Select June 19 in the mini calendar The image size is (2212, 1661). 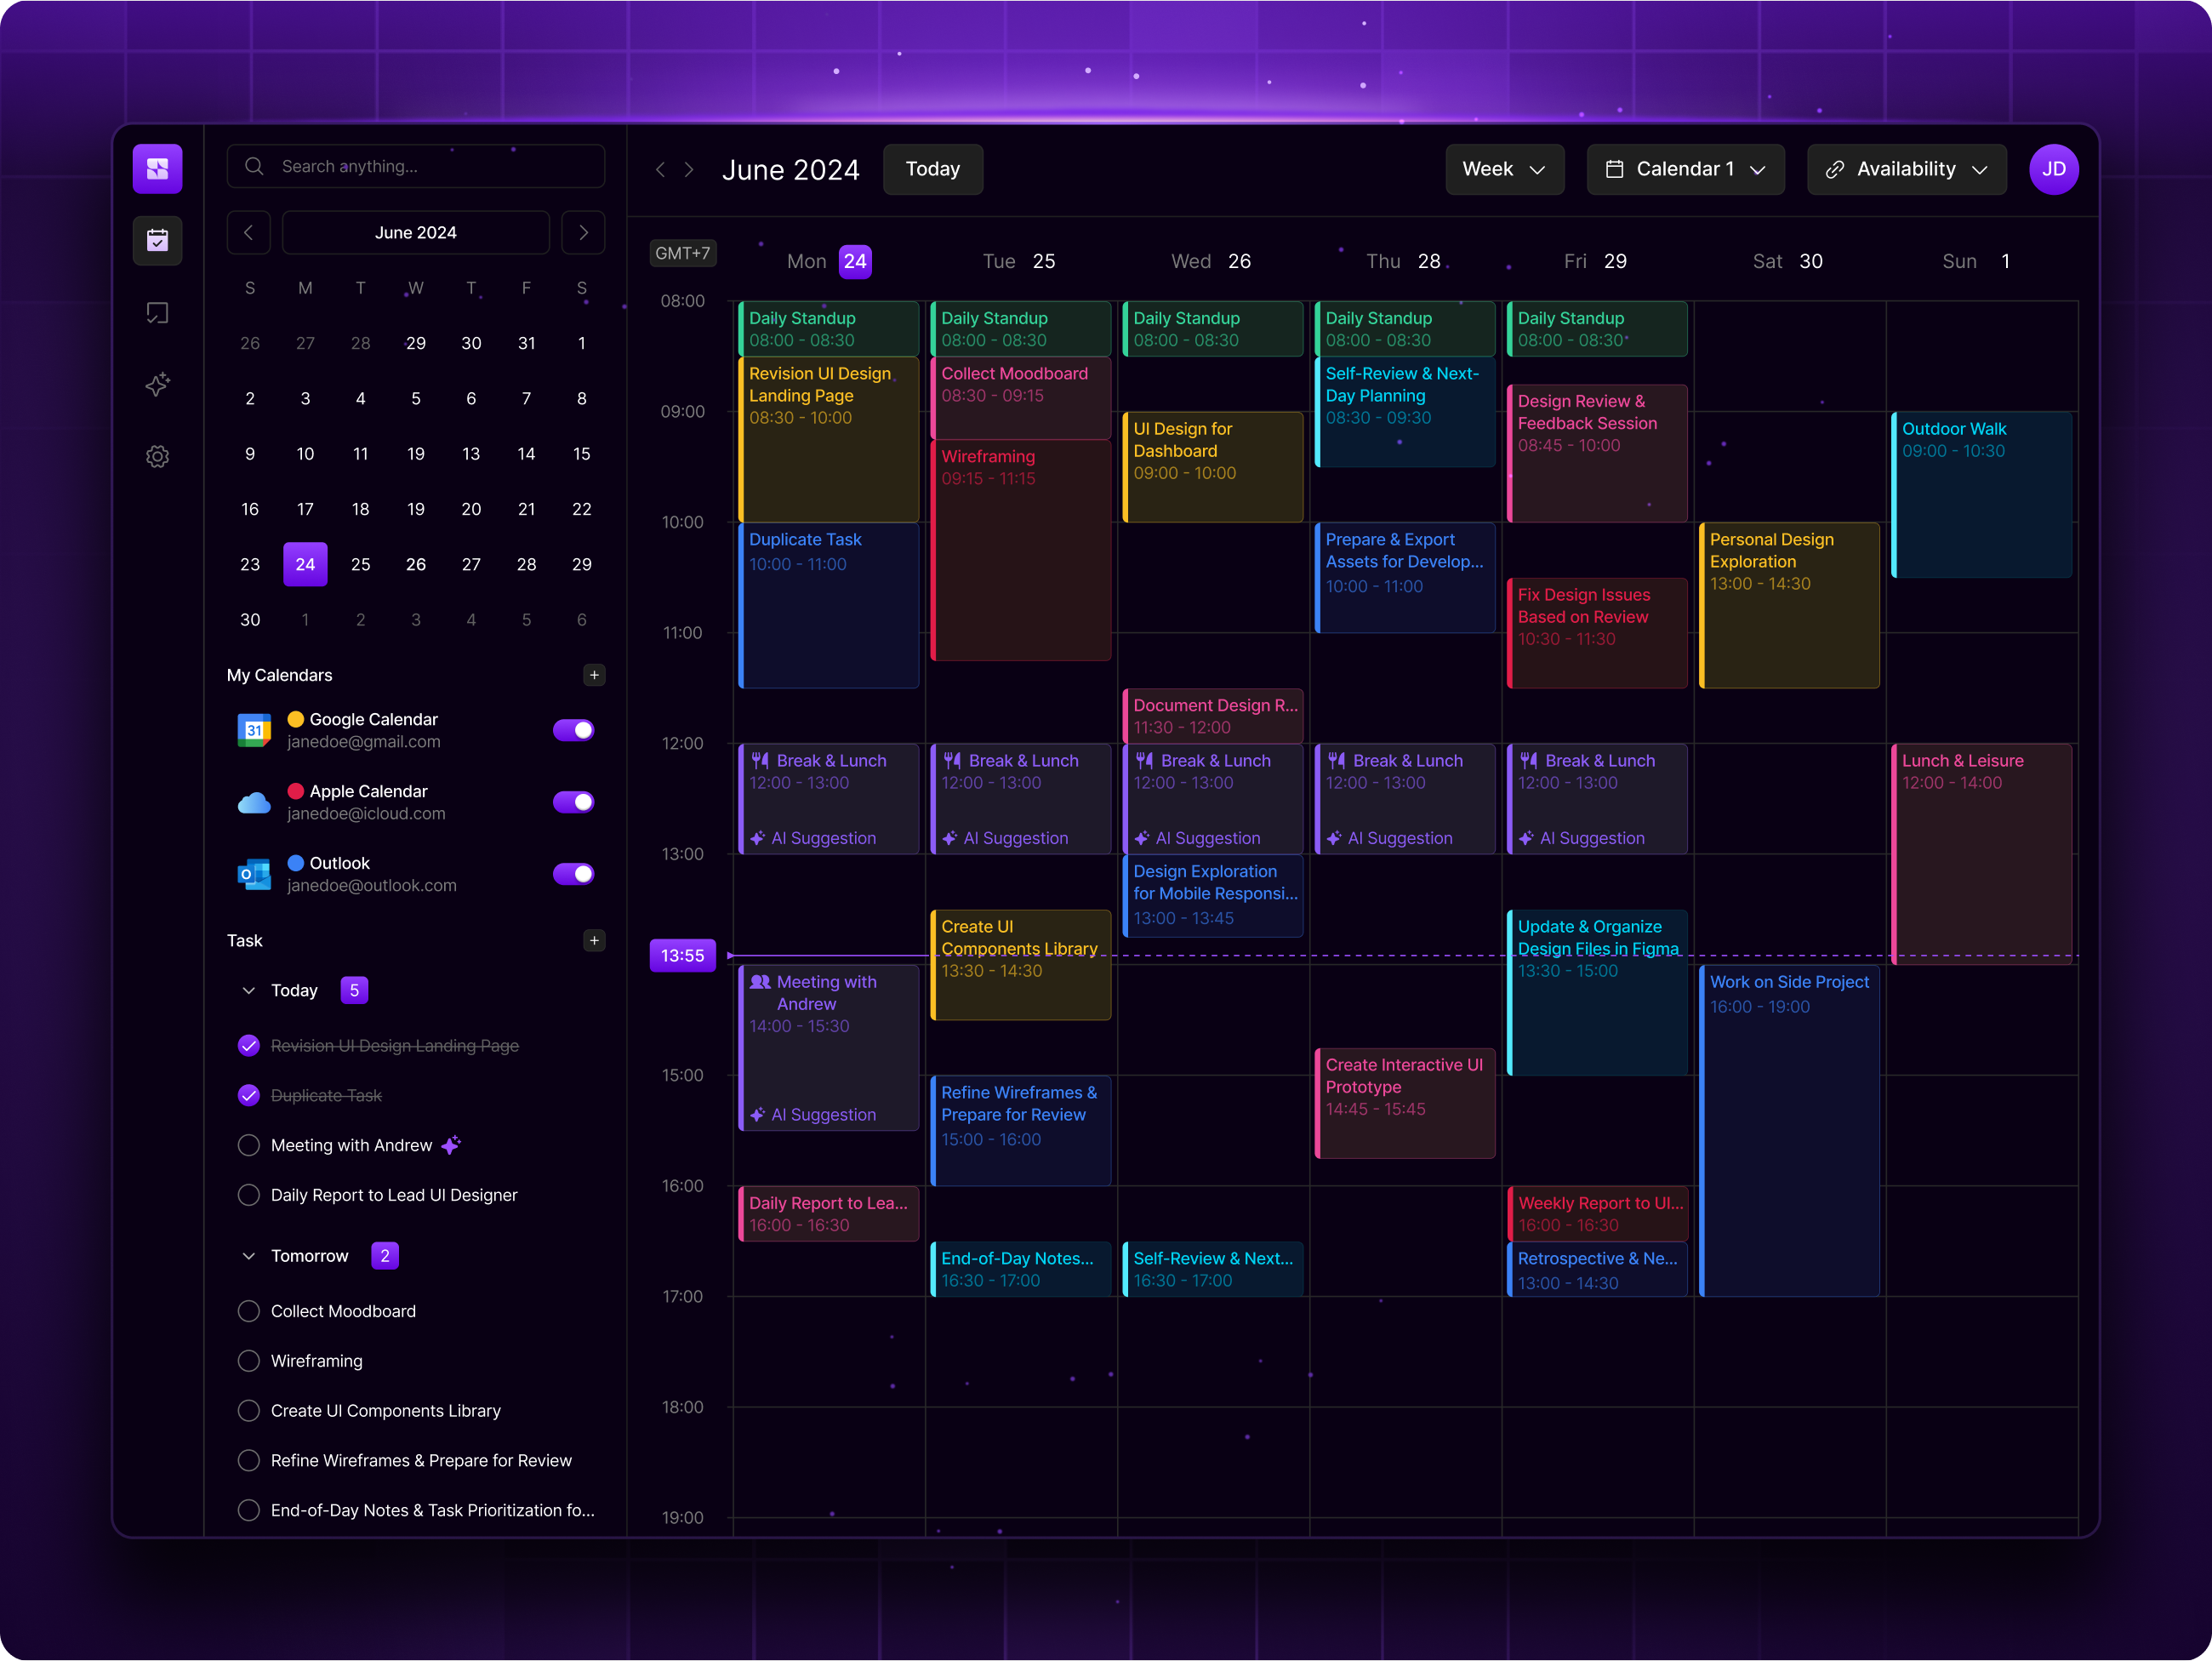415,508
